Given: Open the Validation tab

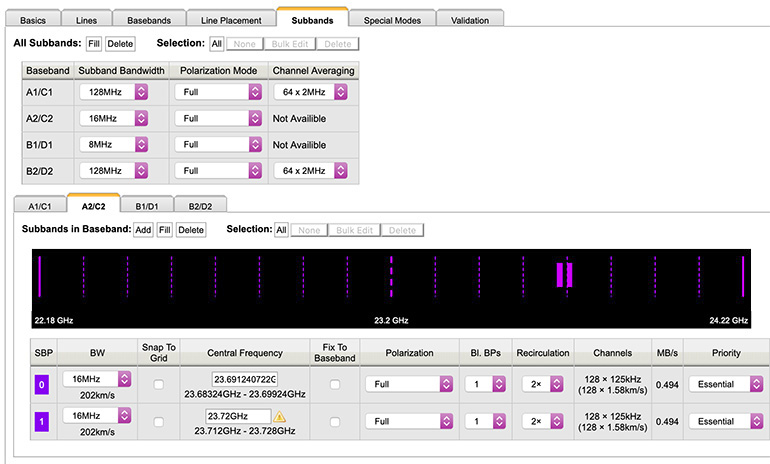Looking at the screenshot, I should coord(470,20).
